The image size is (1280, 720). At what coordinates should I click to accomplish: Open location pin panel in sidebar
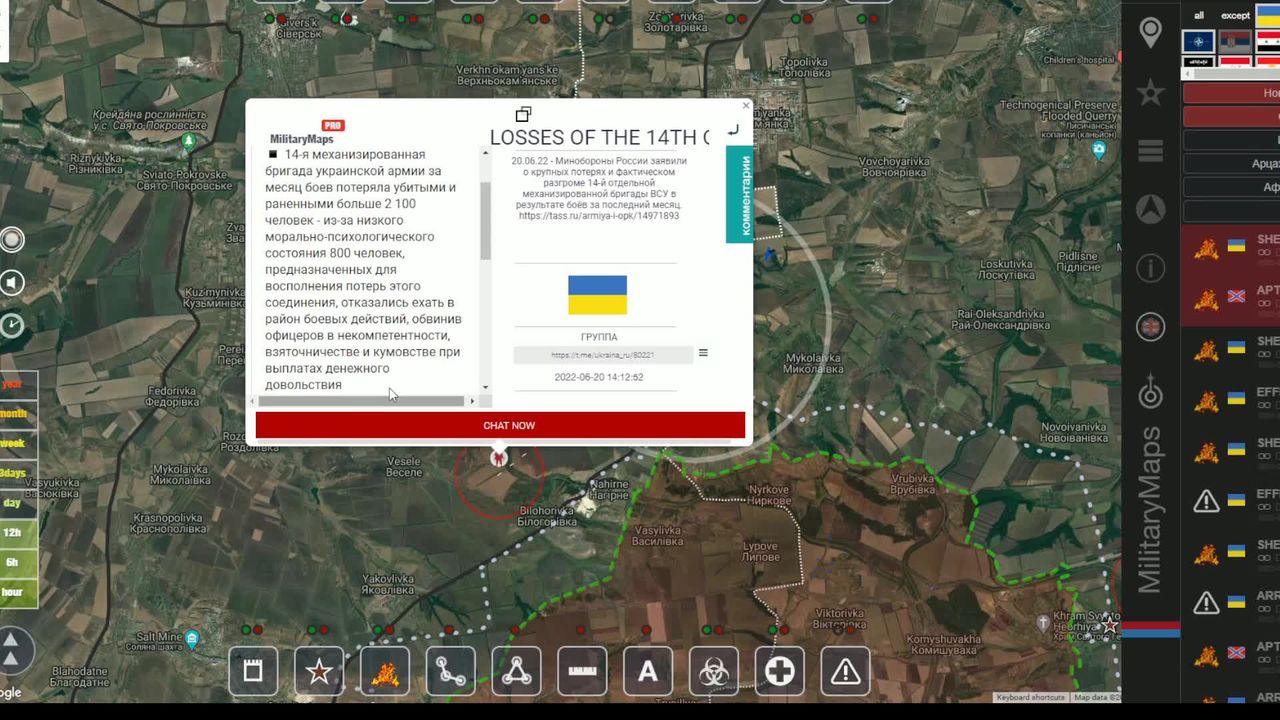pyautogui.click(x=1151, y=33)
